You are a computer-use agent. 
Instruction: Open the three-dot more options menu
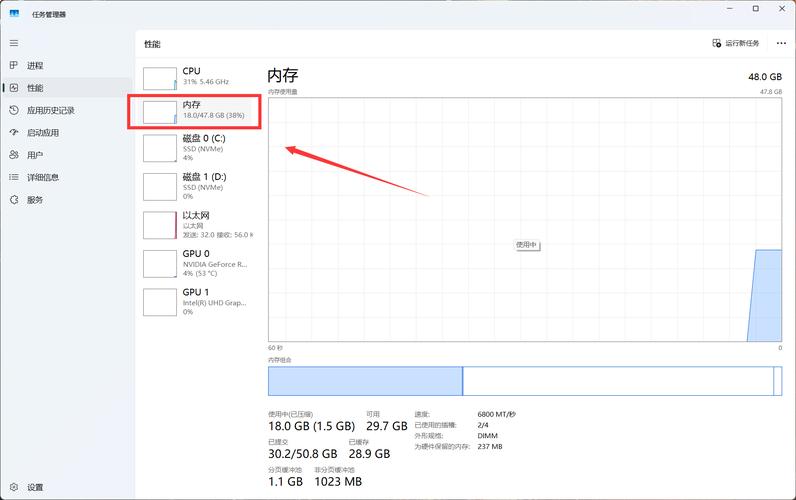(781, 44)
